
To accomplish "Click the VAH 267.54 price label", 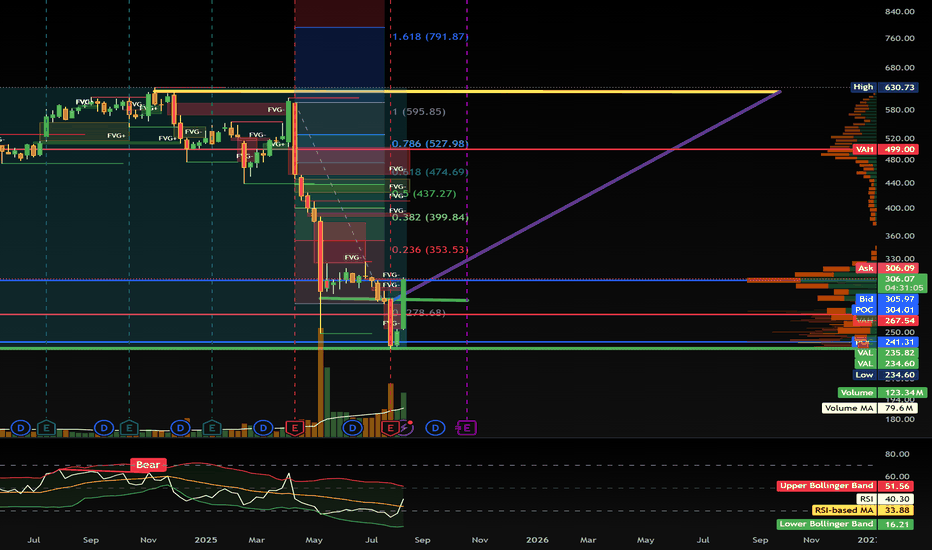I will [x=886, y=320].
